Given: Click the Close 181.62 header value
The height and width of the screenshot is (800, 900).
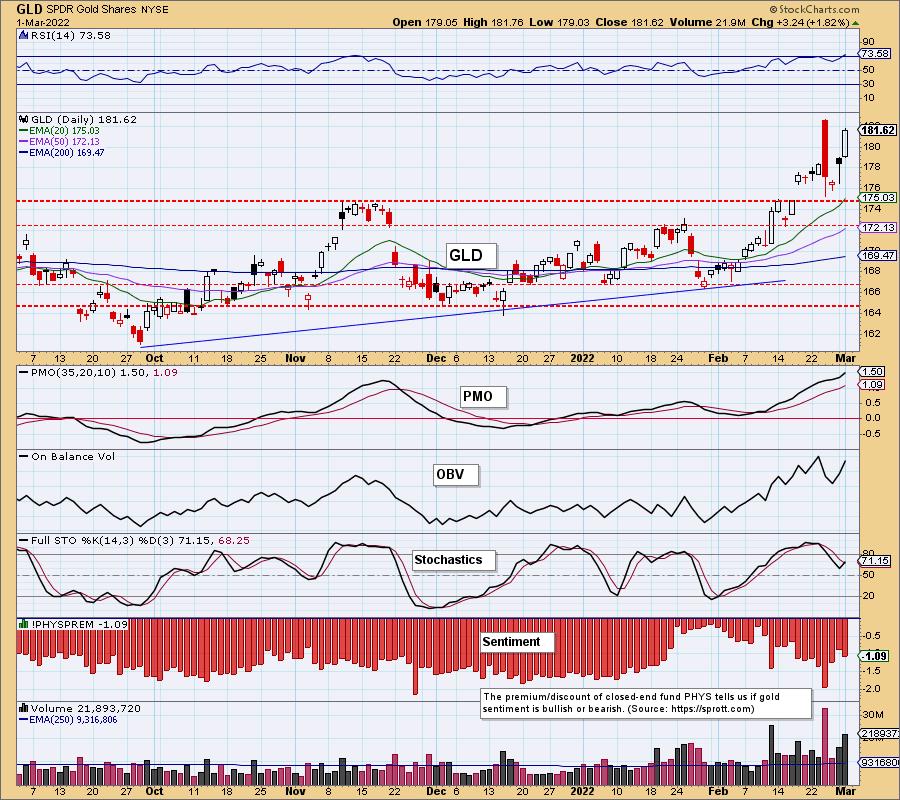Looking at the screenshot, I should [629, 22].
